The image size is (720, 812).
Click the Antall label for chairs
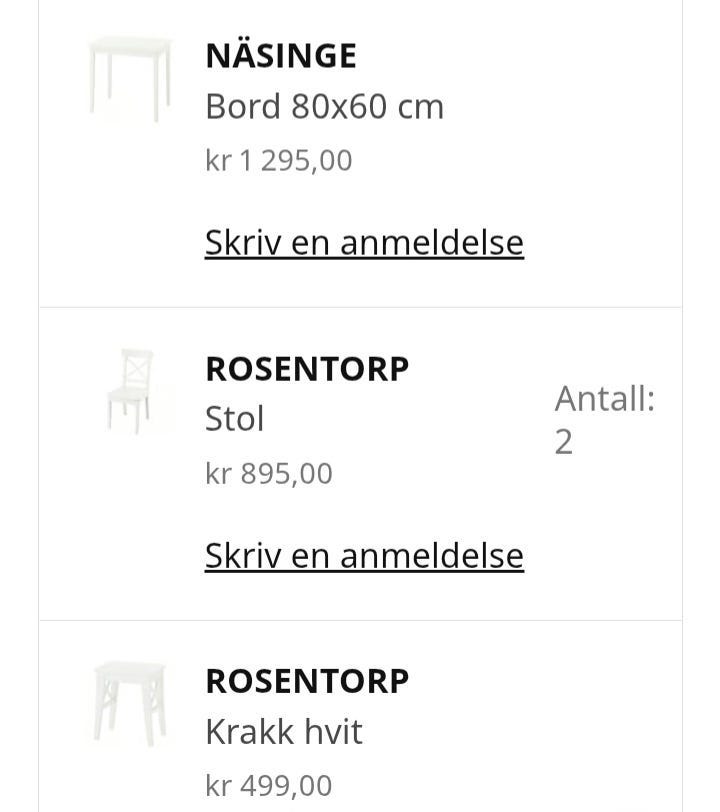(605, 399)
